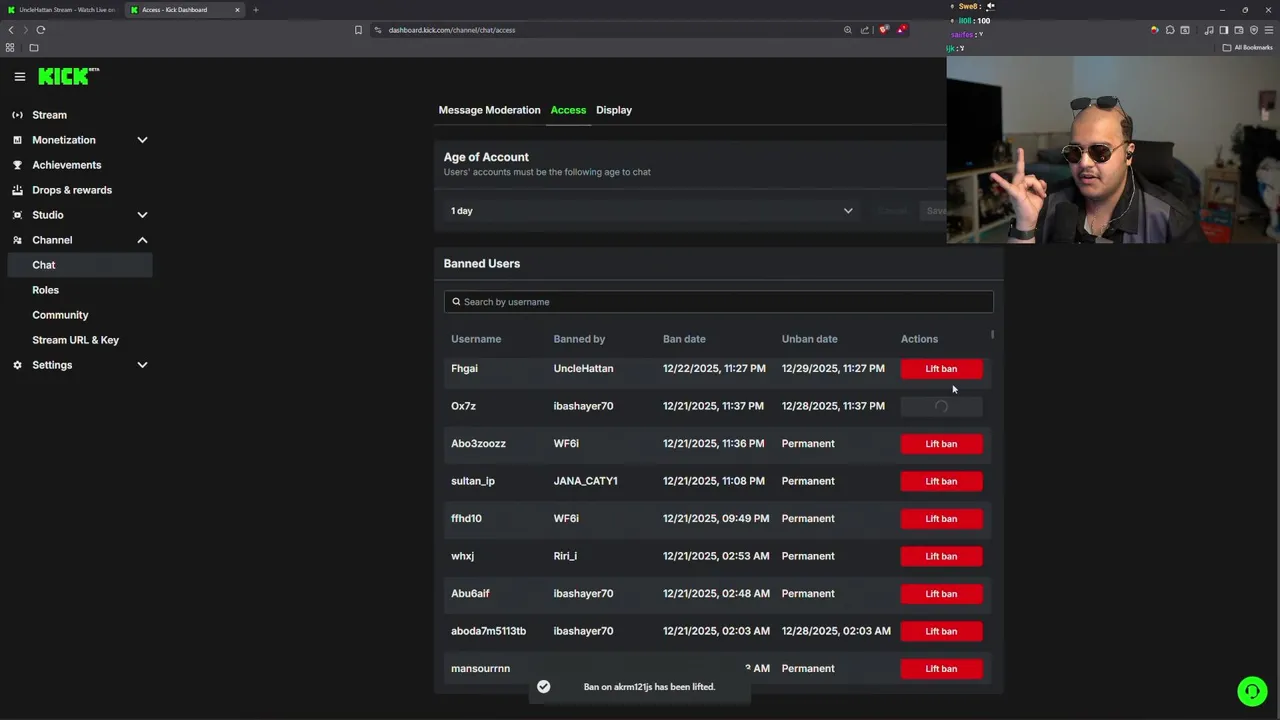Click the Banned by column header
1280x720 pixels.
coord(579,339)
